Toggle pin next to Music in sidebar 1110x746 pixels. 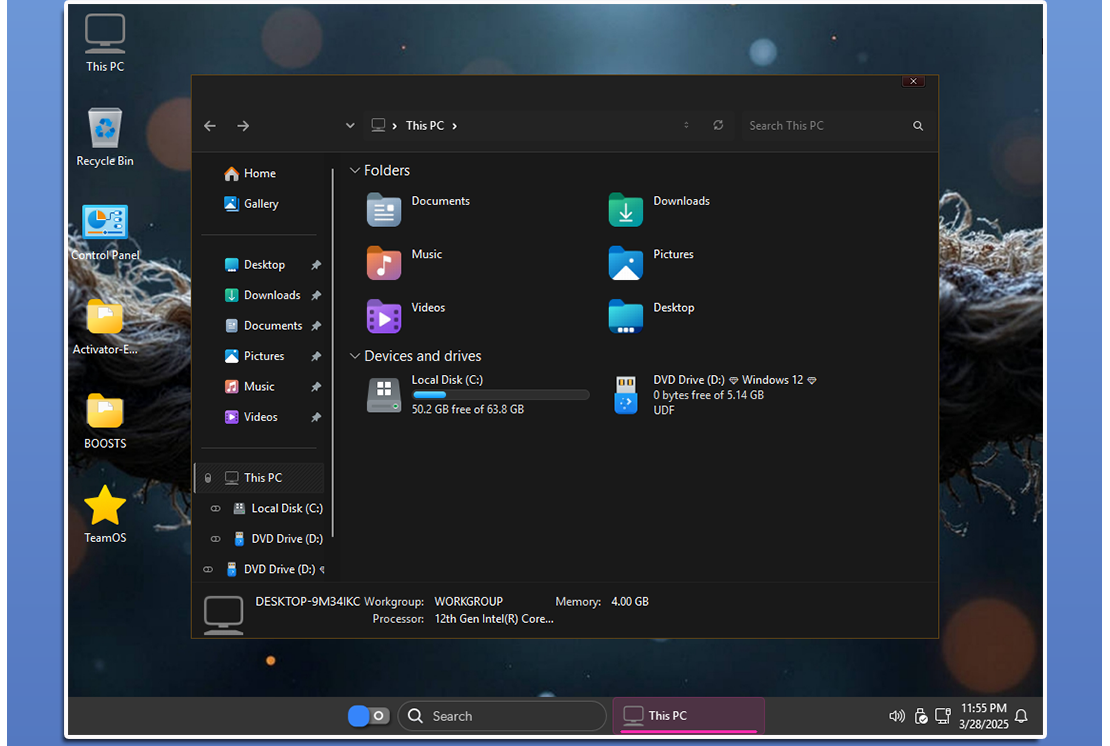[x=316, y=387]
